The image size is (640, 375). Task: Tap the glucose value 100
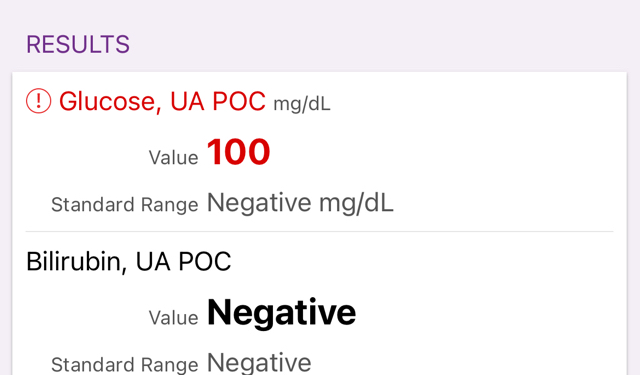click(238, 152)
